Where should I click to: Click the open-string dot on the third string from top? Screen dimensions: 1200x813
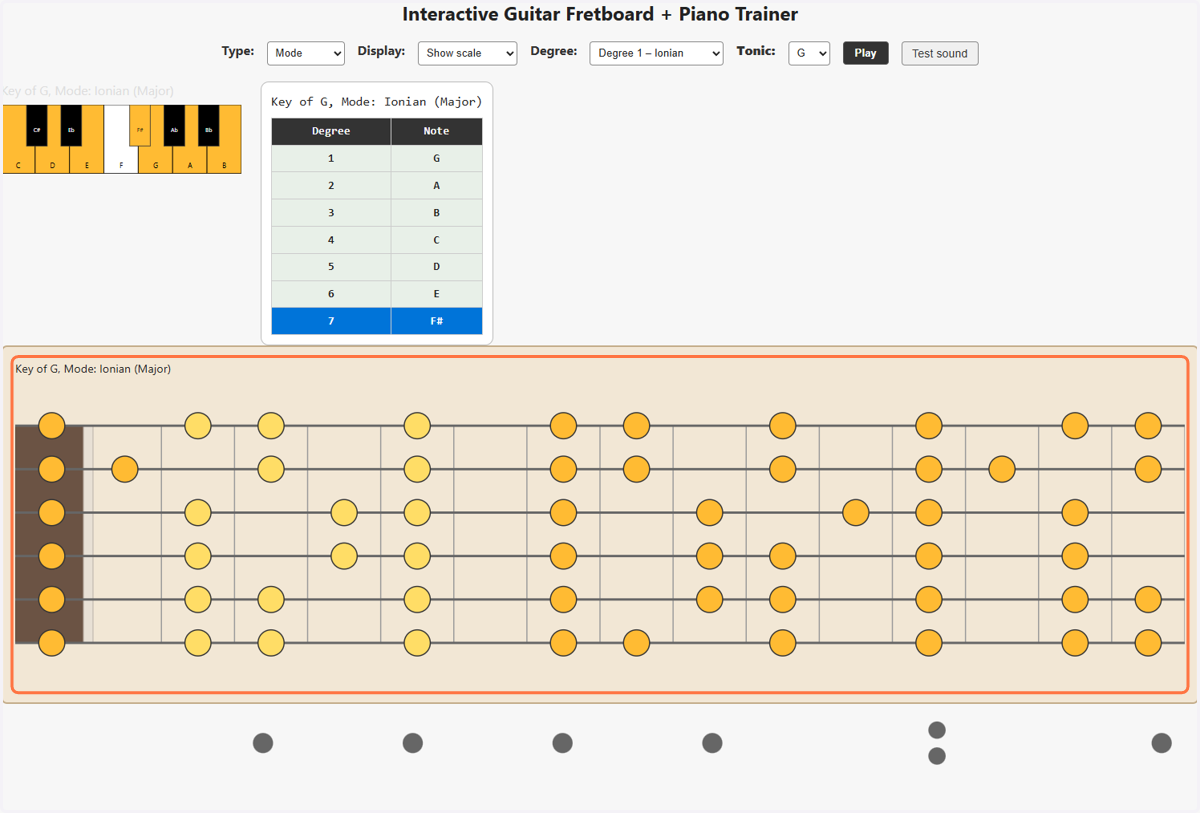[52, 513]
